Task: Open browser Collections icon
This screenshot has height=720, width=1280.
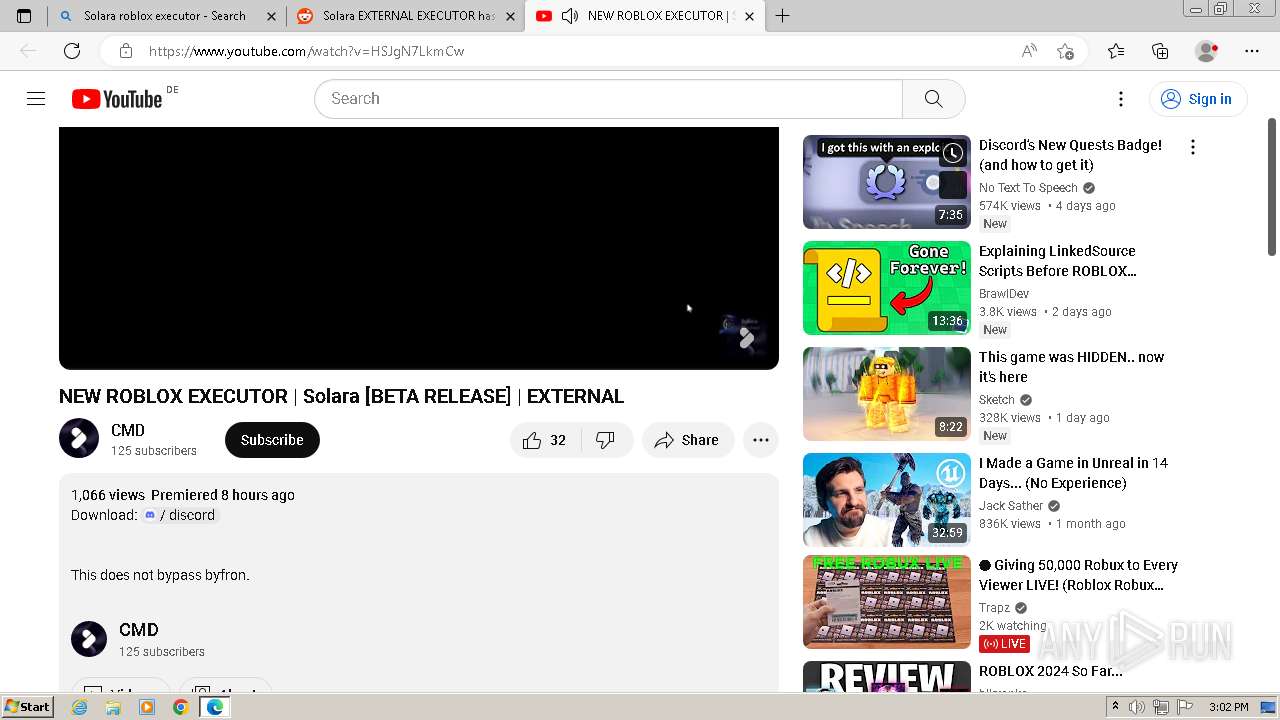Action: click(1160, 51)
